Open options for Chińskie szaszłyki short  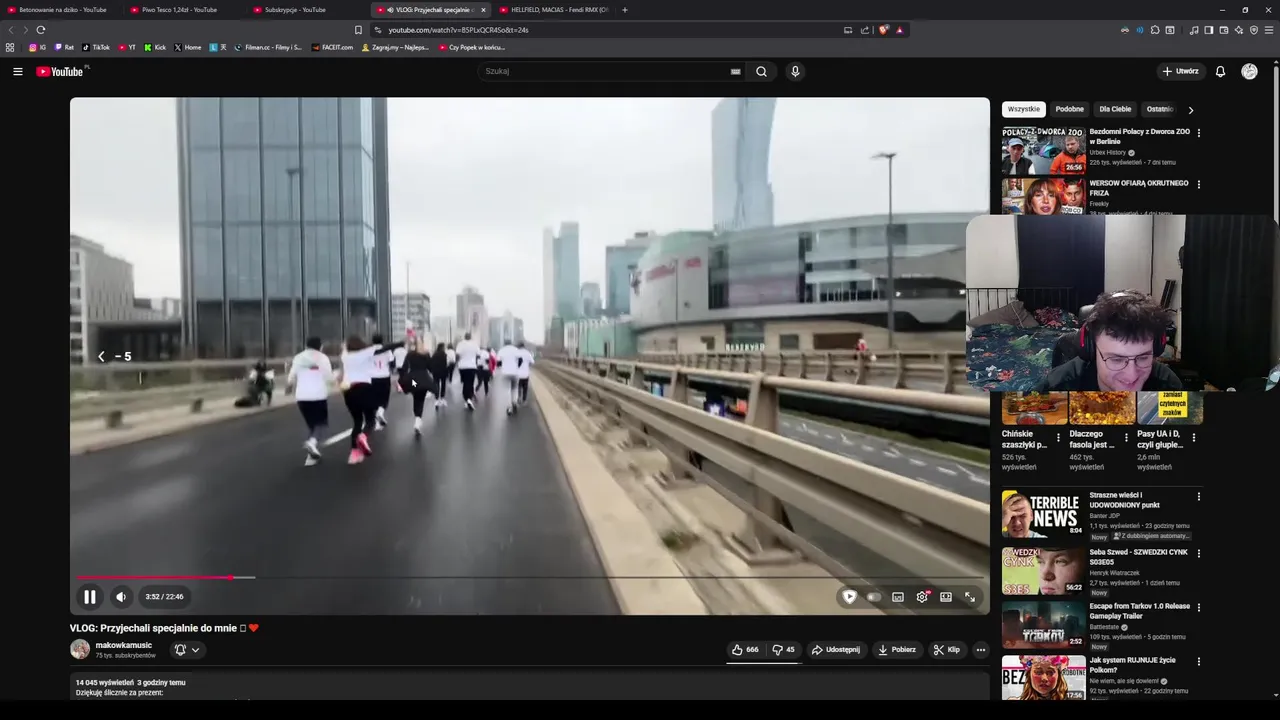[x=1058, y=437]
